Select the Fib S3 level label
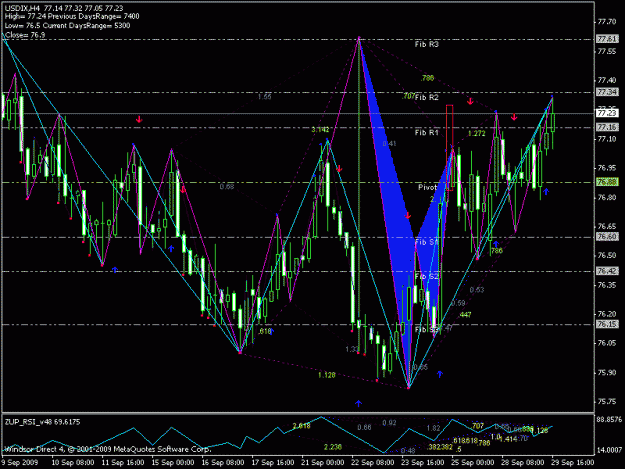 426,330
